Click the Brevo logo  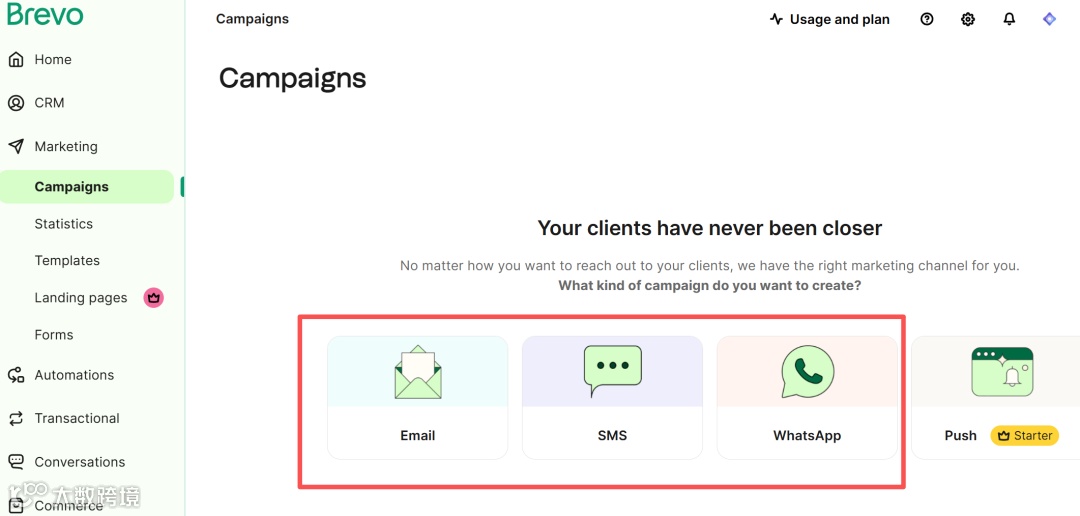pos(45,14)
